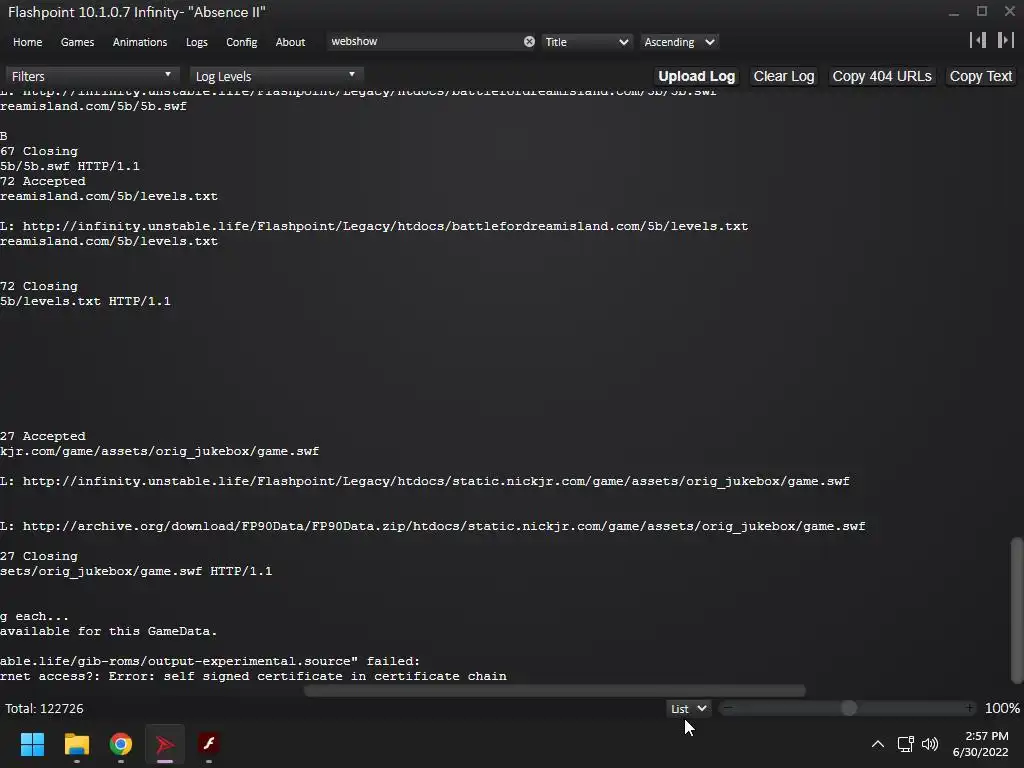Clear the webshow search text
1024x768 pixels.
click(529, 42)
